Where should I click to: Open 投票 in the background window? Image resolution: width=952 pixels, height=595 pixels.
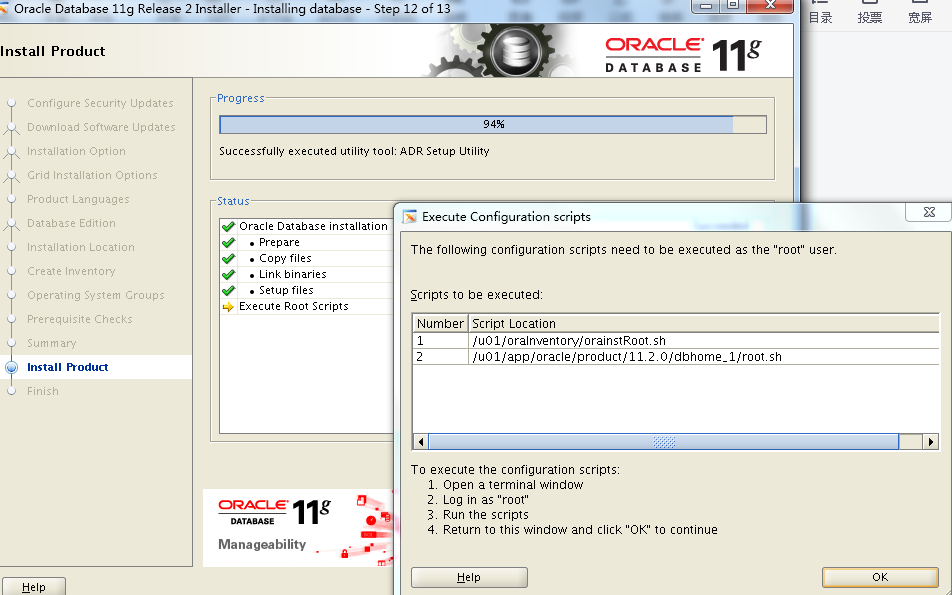869,12
